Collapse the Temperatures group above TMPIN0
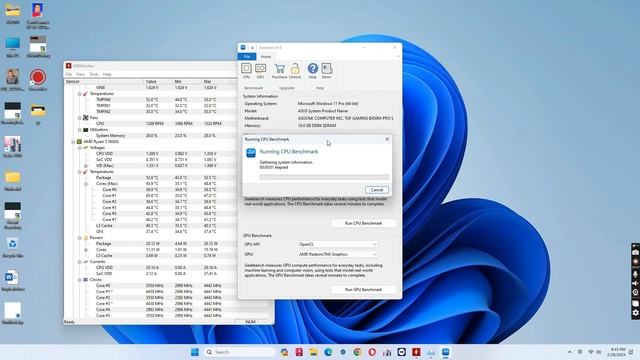Viewport: 640px width, 360px height. coord(80,94)
